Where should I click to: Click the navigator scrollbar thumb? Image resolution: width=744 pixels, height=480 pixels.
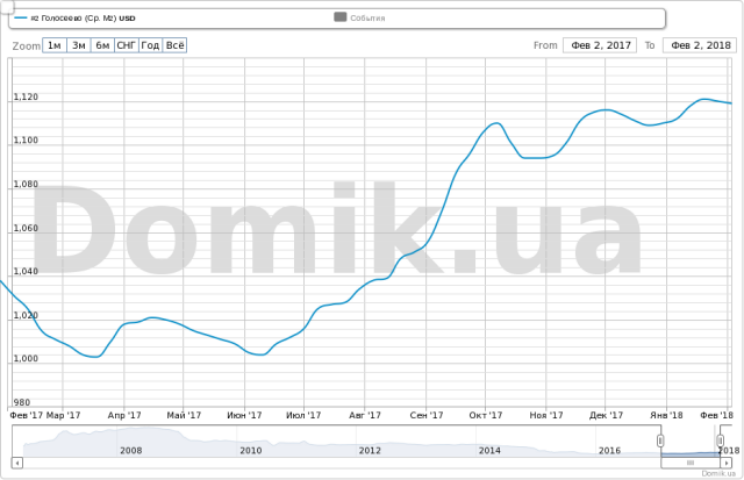point(690,462)
